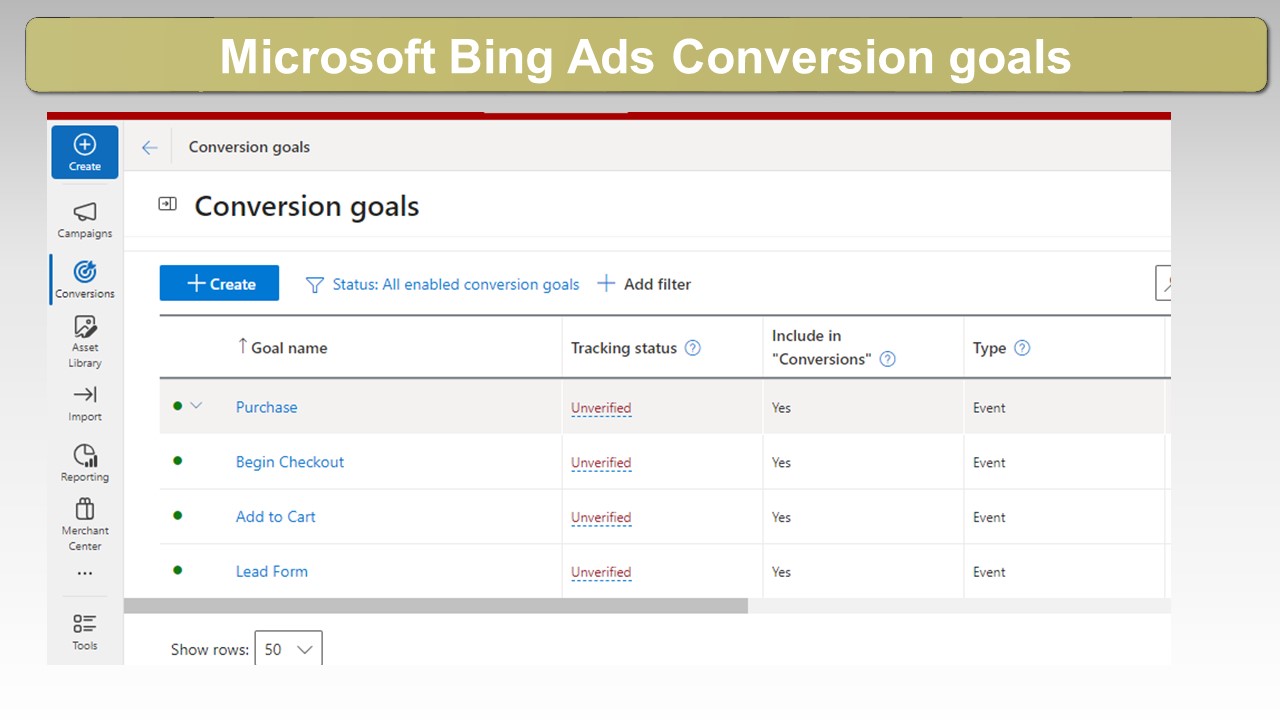
Task: Open Import in the sidebar
Action: (x=85, y=403)
